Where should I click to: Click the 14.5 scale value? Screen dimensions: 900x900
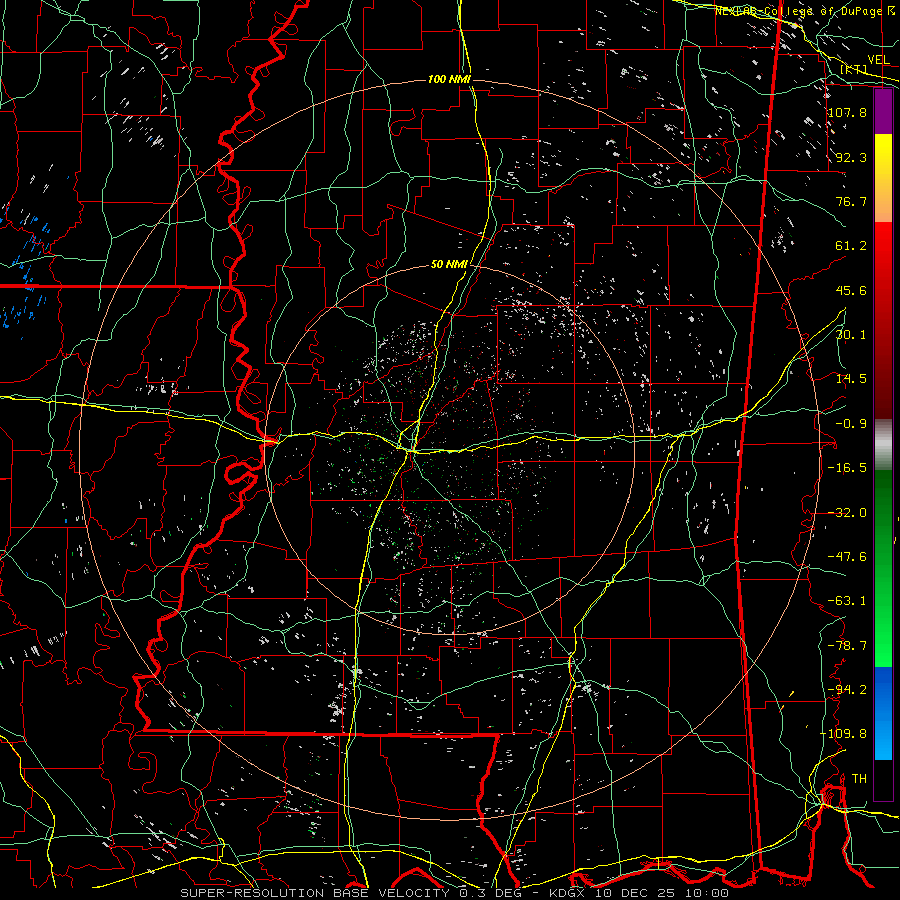pos(851,379)
